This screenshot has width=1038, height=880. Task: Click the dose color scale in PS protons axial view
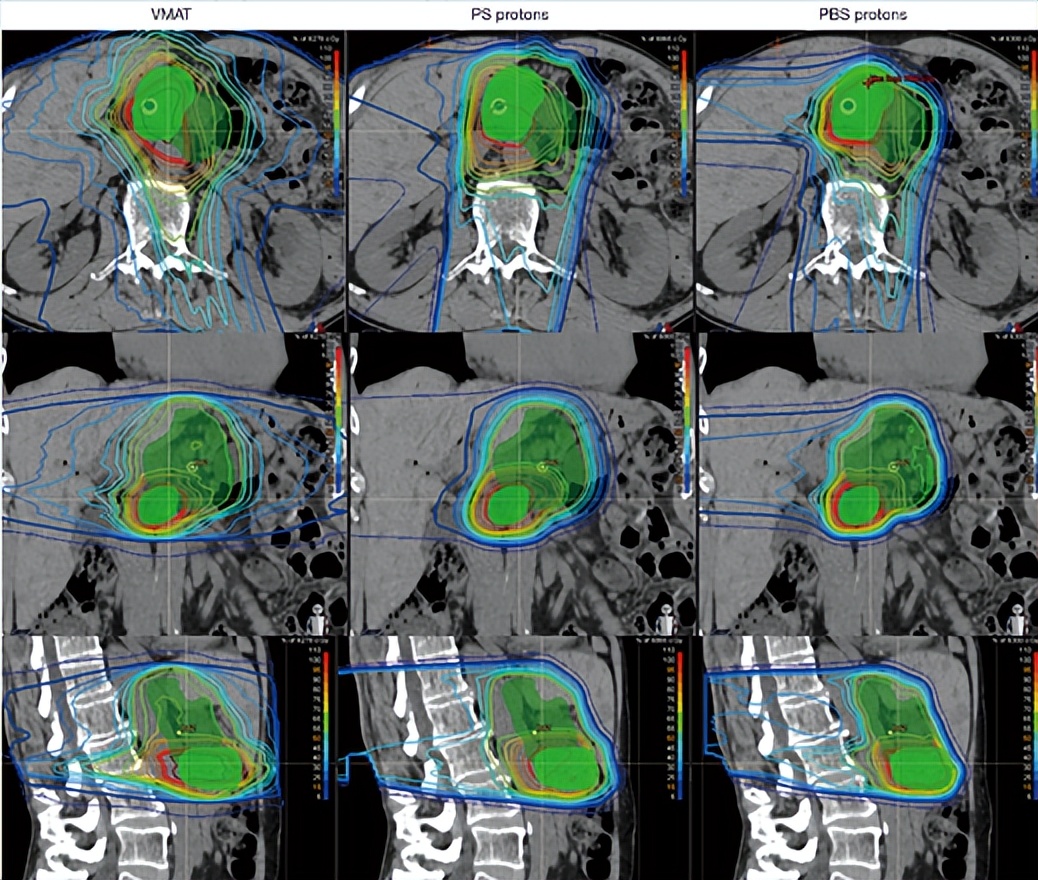click(x=684, y=122)
